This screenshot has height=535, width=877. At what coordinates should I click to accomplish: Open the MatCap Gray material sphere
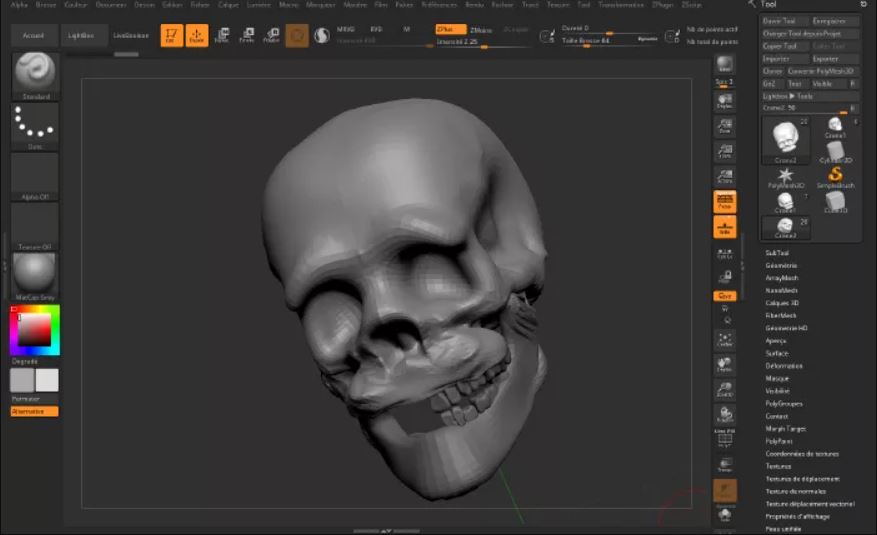(35, 276)
